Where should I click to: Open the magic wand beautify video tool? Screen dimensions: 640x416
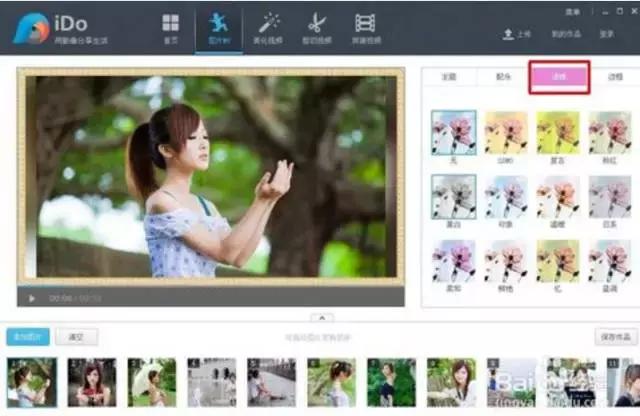269,22
